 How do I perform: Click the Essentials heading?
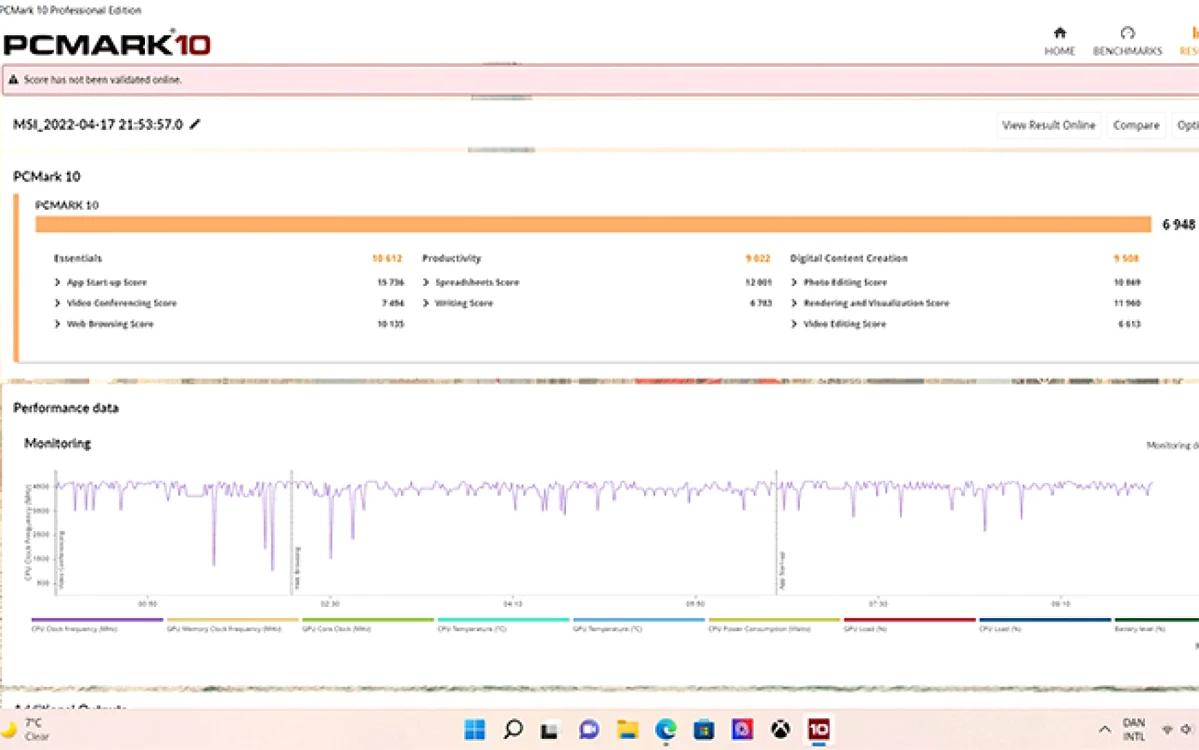77,258
